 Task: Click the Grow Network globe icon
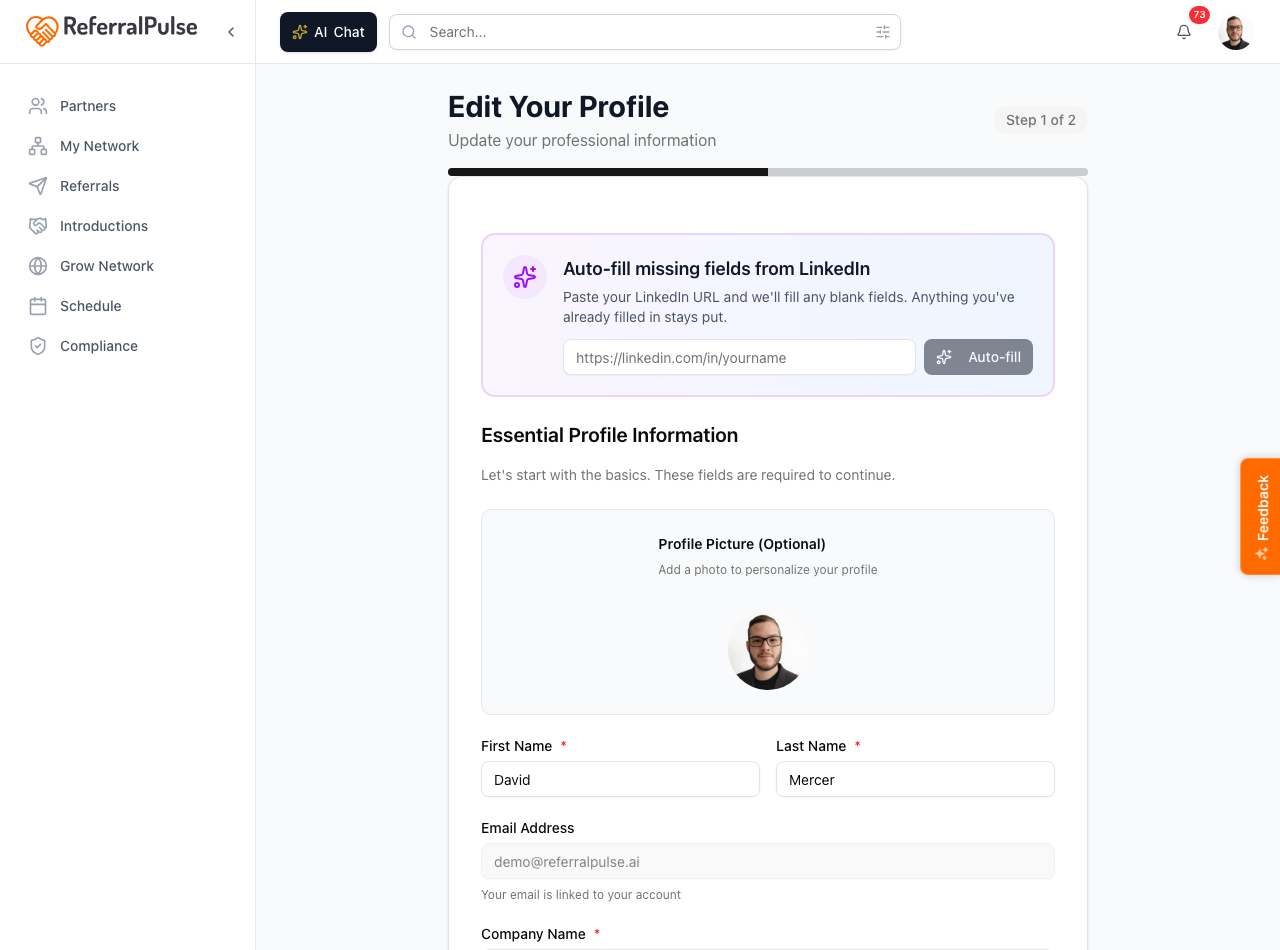[x=38, y=266]
